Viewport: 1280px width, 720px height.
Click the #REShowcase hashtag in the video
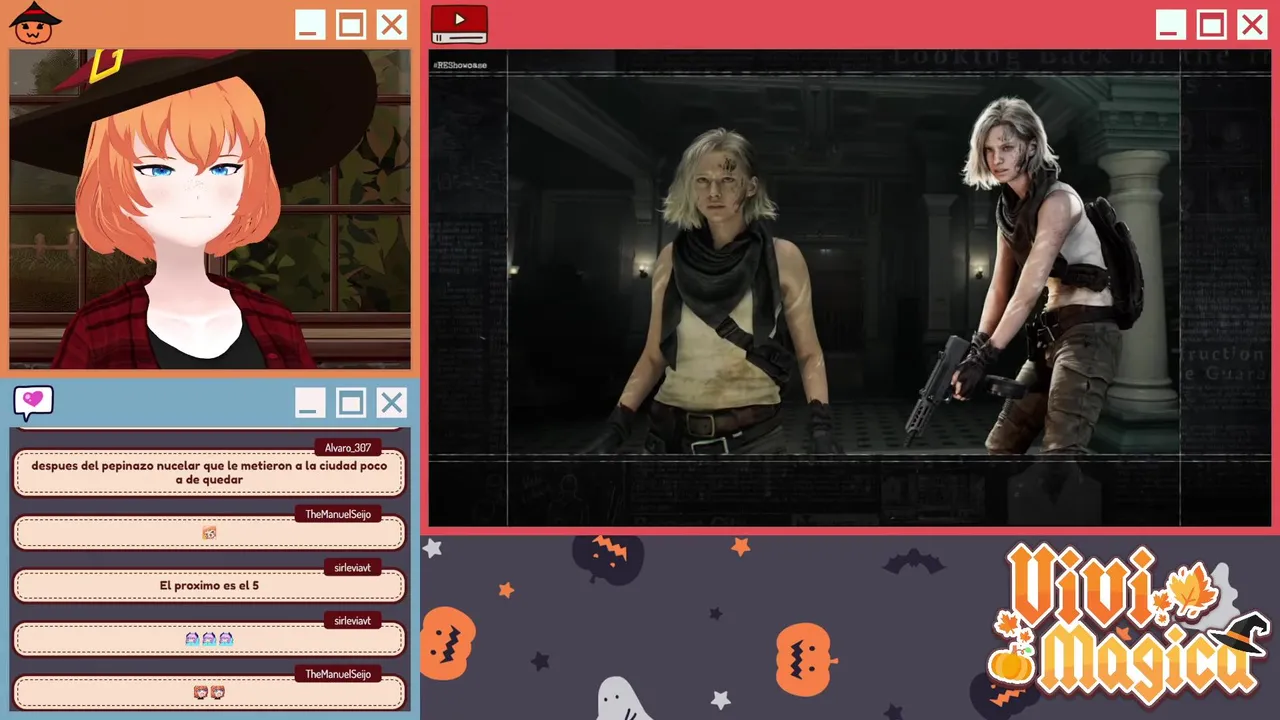(x=460, y=65)
